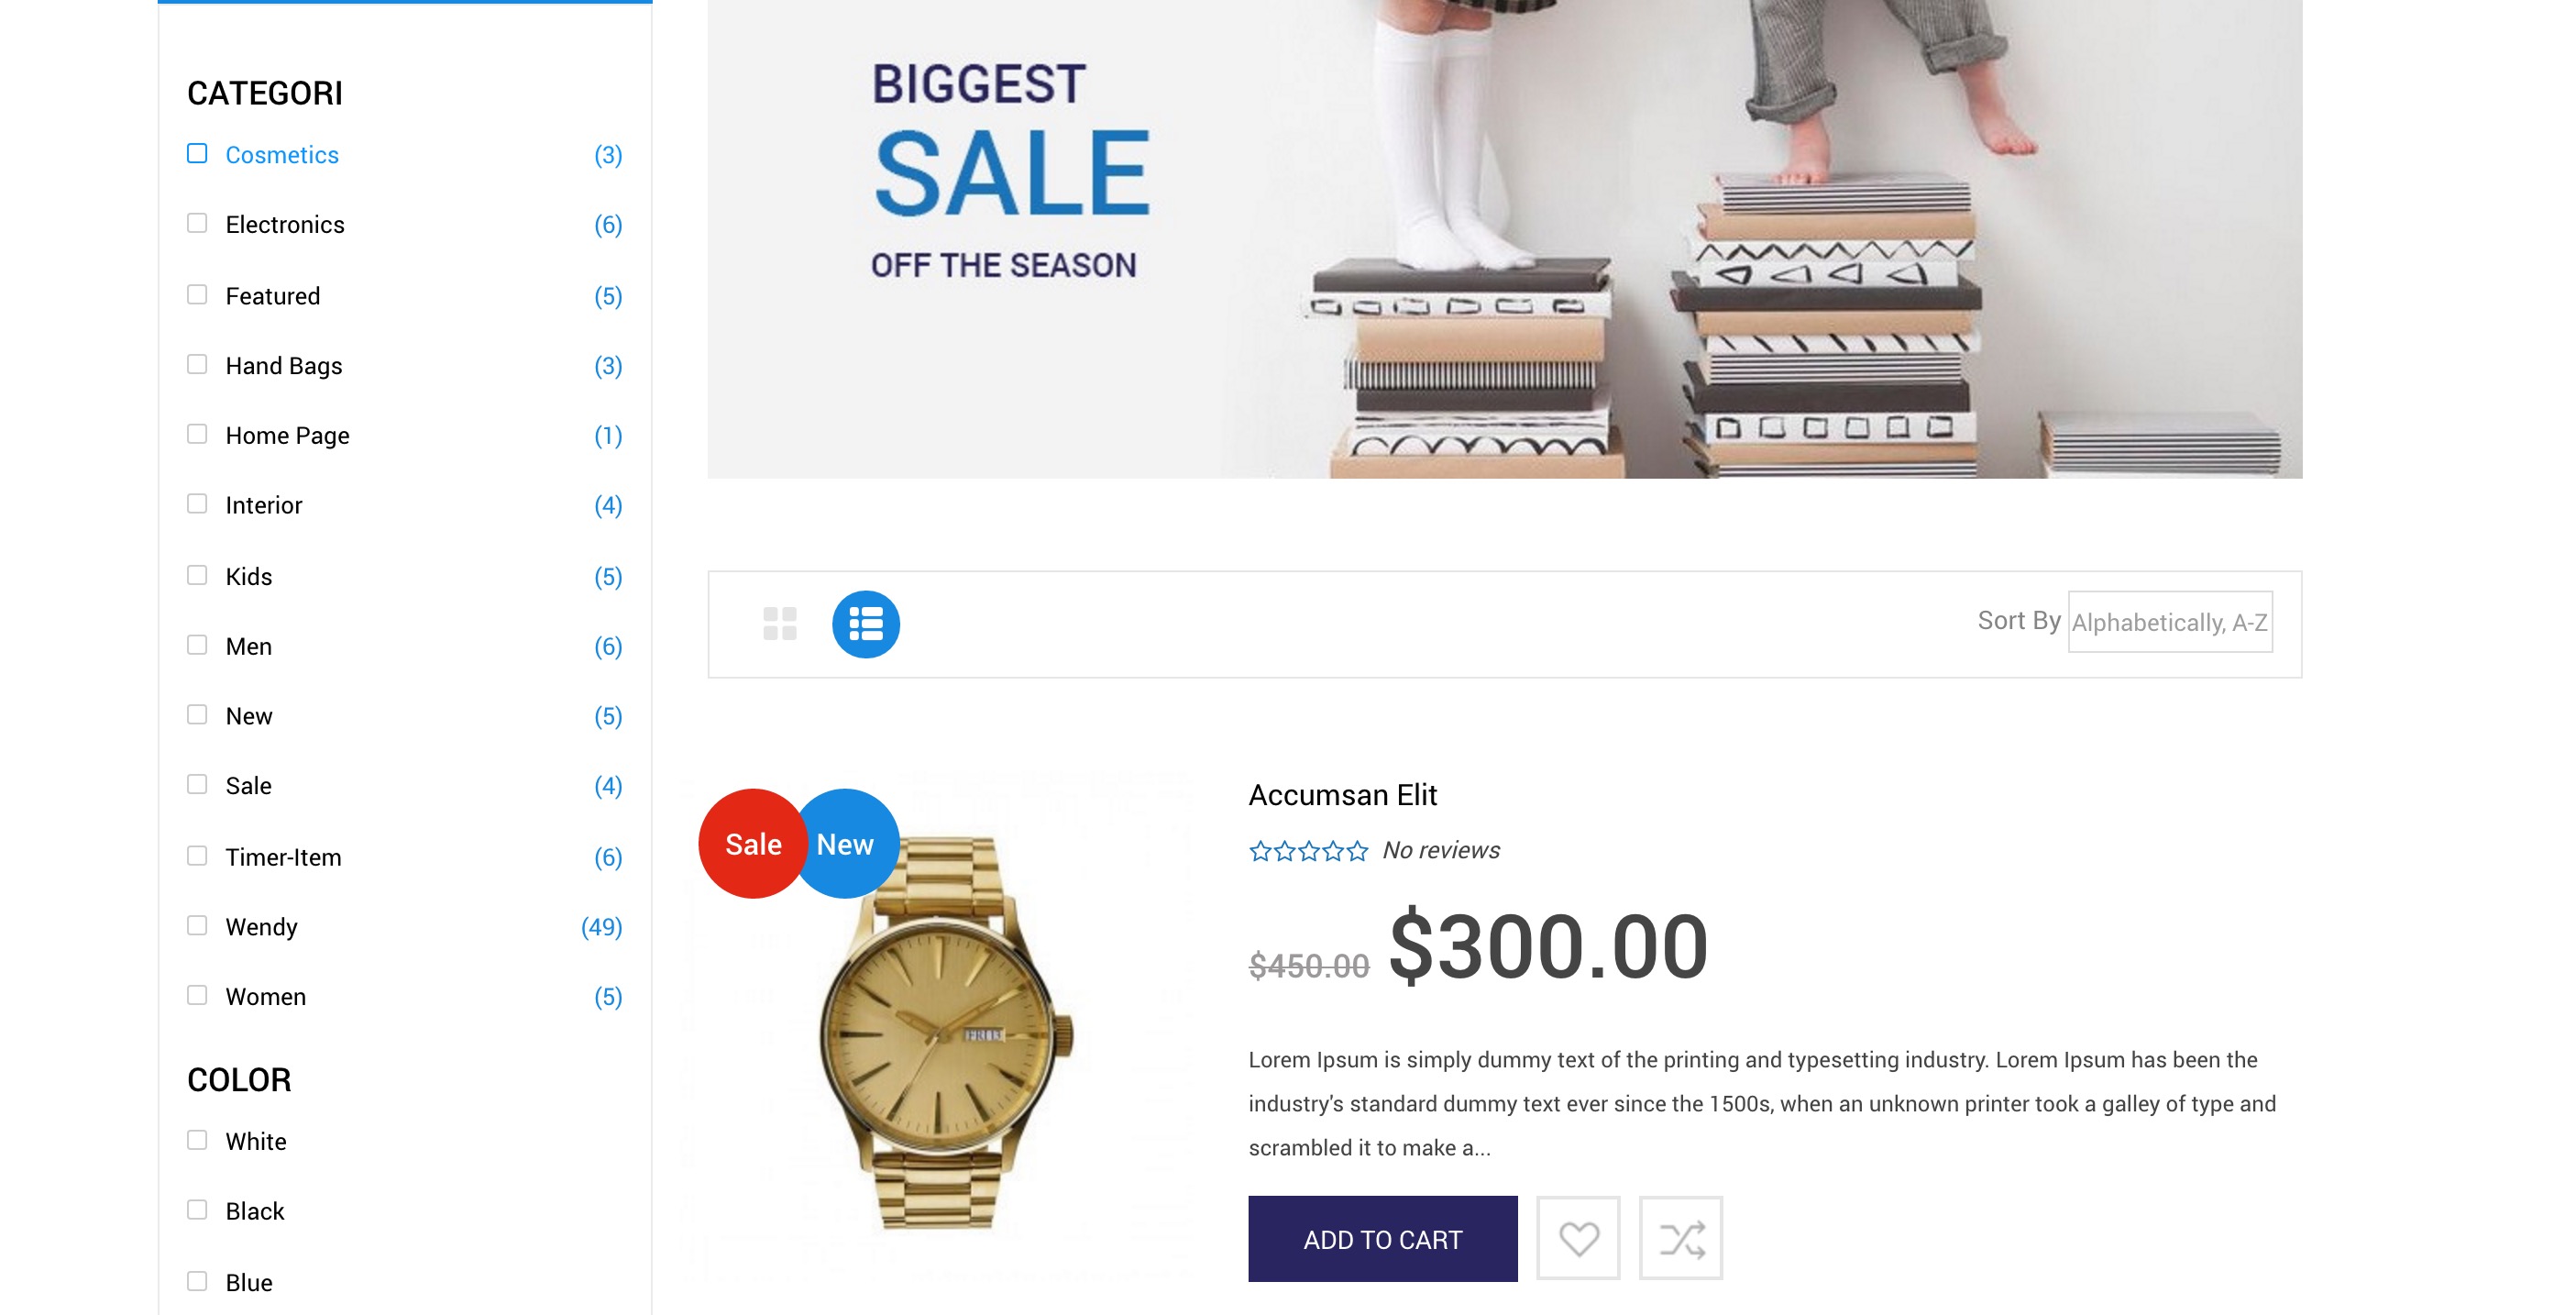Tick the Electronics checkbox
Image resolution: width=2576 pixels, height=1315 pixels.
pyautogui.click(x=197, y=223)
